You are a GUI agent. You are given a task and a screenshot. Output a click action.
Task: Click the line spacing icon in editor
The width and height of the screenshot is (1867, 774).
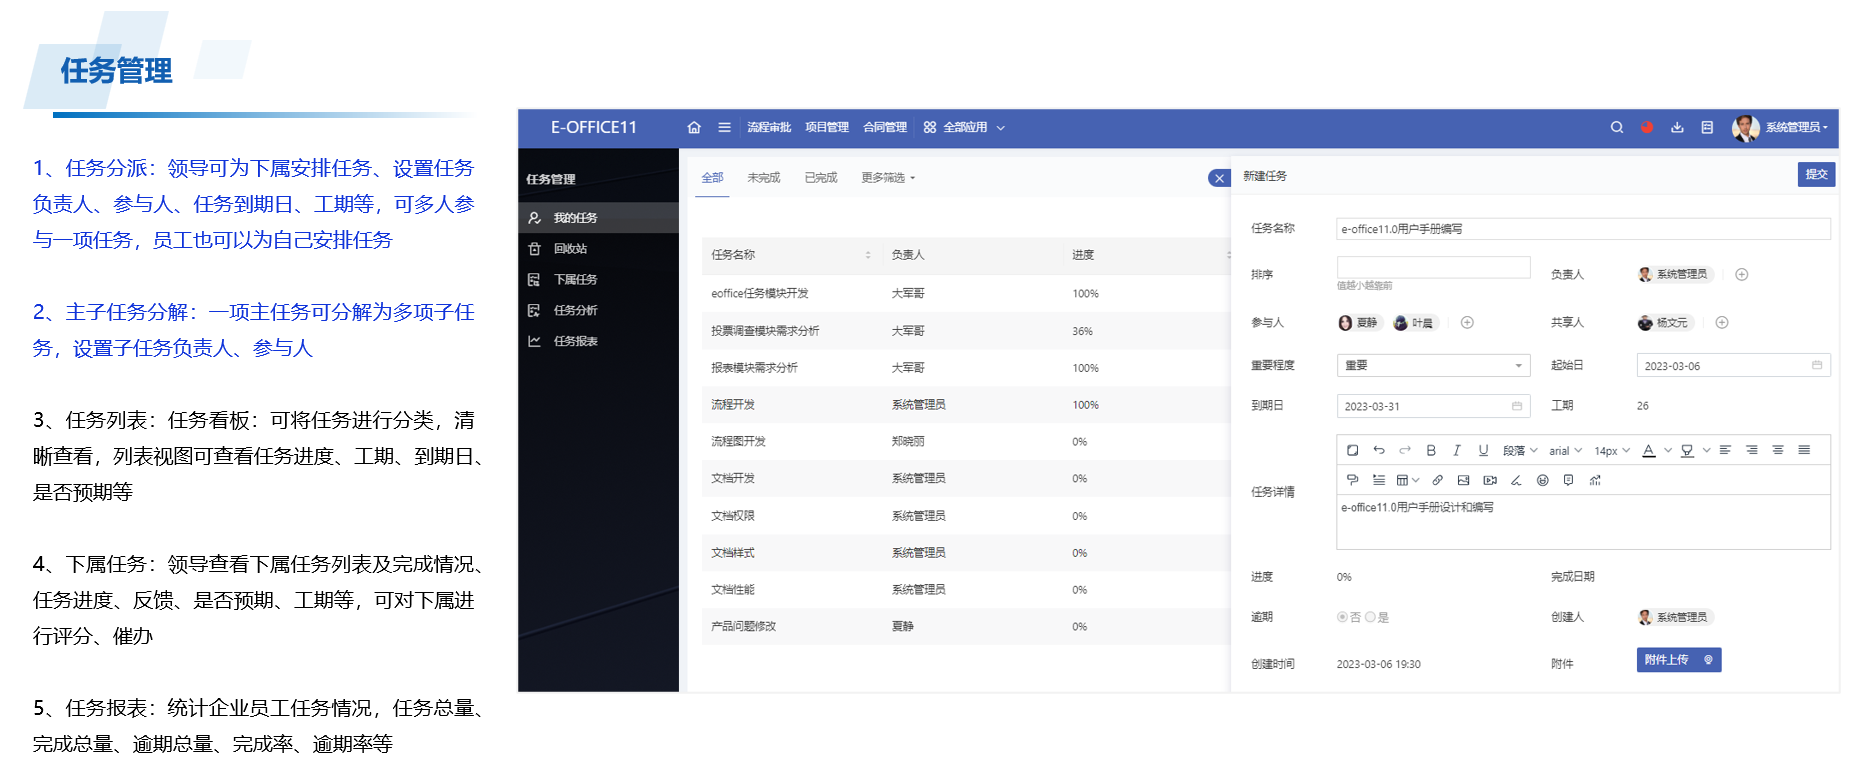pos(1379,480)
